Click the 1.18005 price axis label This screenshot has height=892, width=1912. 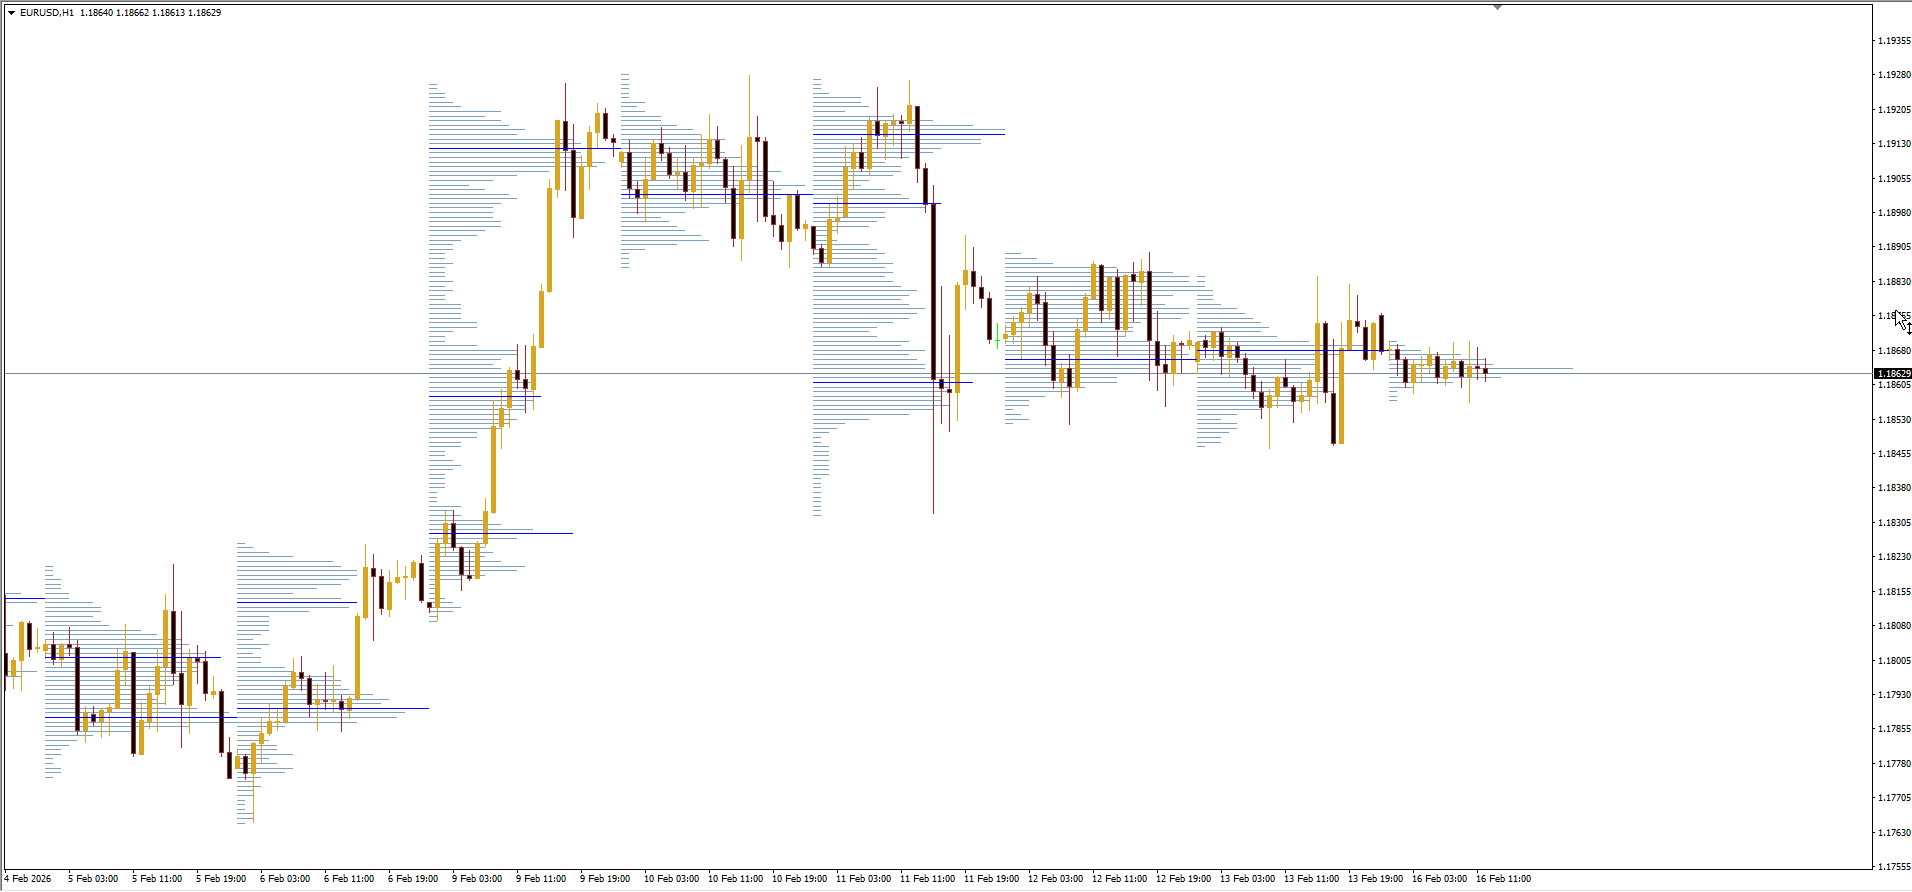pos(1894,661)
